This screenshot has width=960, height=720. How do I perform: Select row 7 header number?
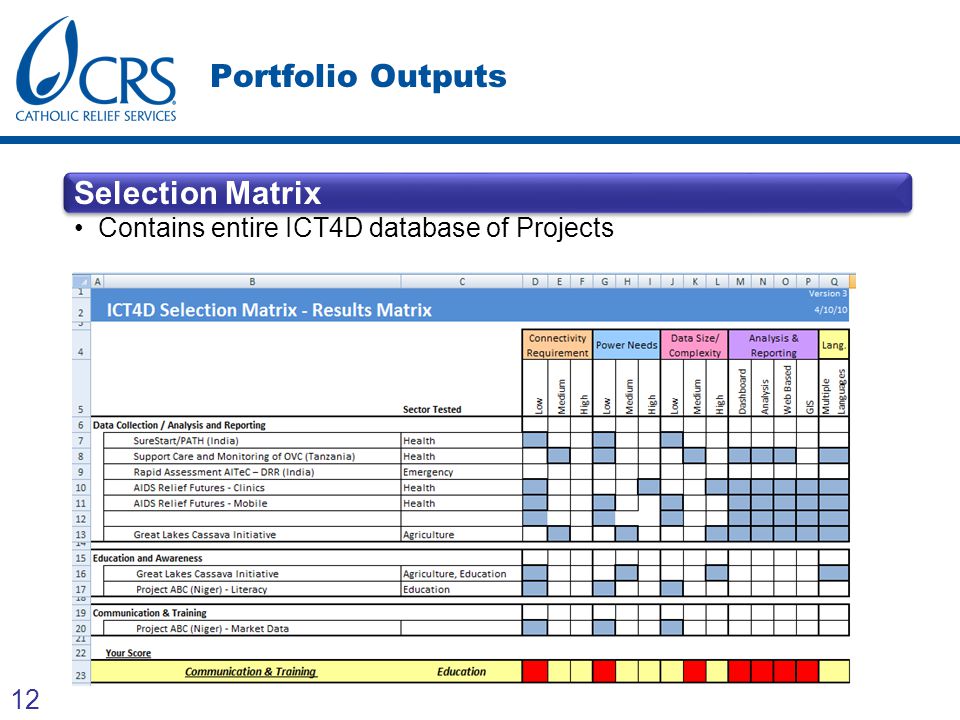pyautogui.click(x=81, y=441)
